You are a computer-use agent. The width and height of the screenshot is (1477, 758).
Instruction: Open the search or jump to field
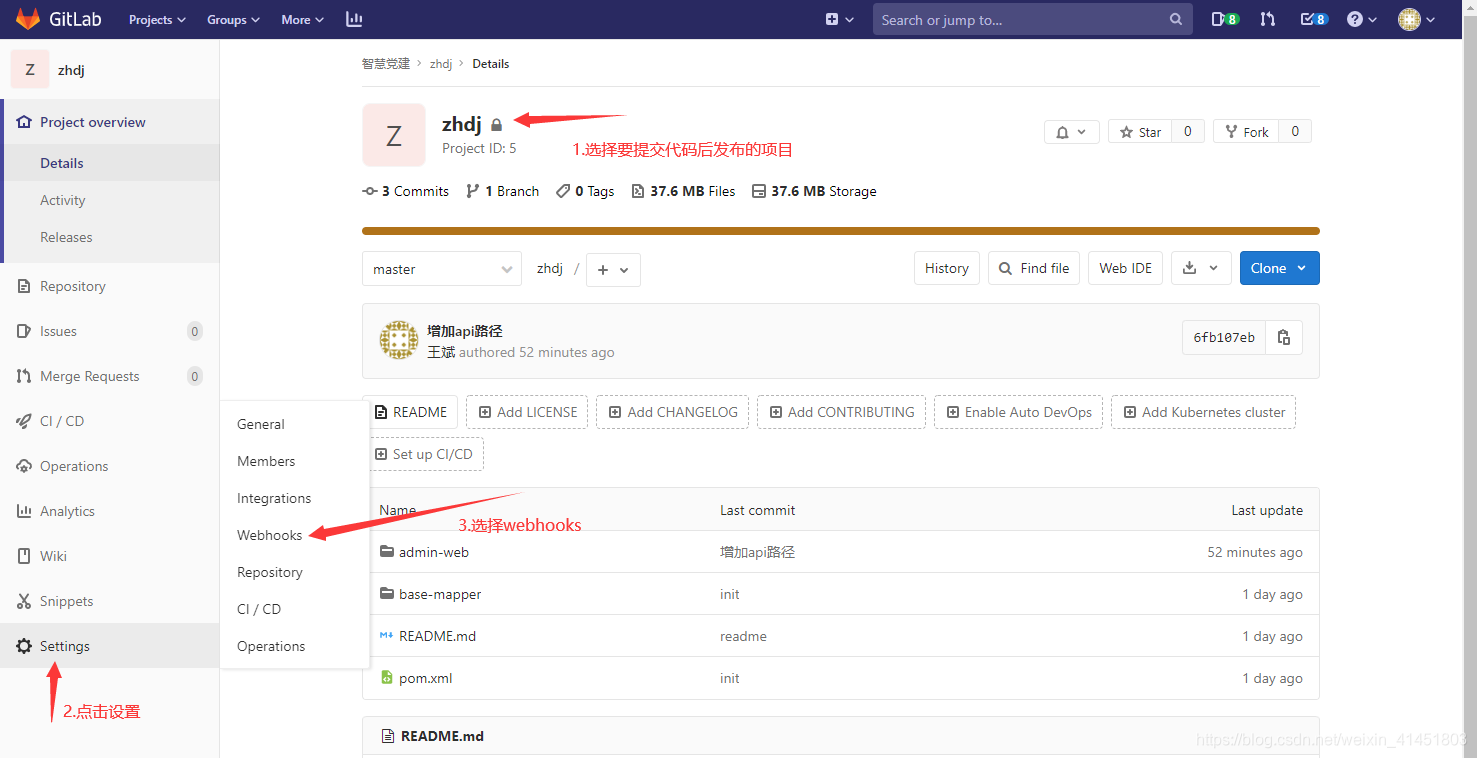(1032, 19)
